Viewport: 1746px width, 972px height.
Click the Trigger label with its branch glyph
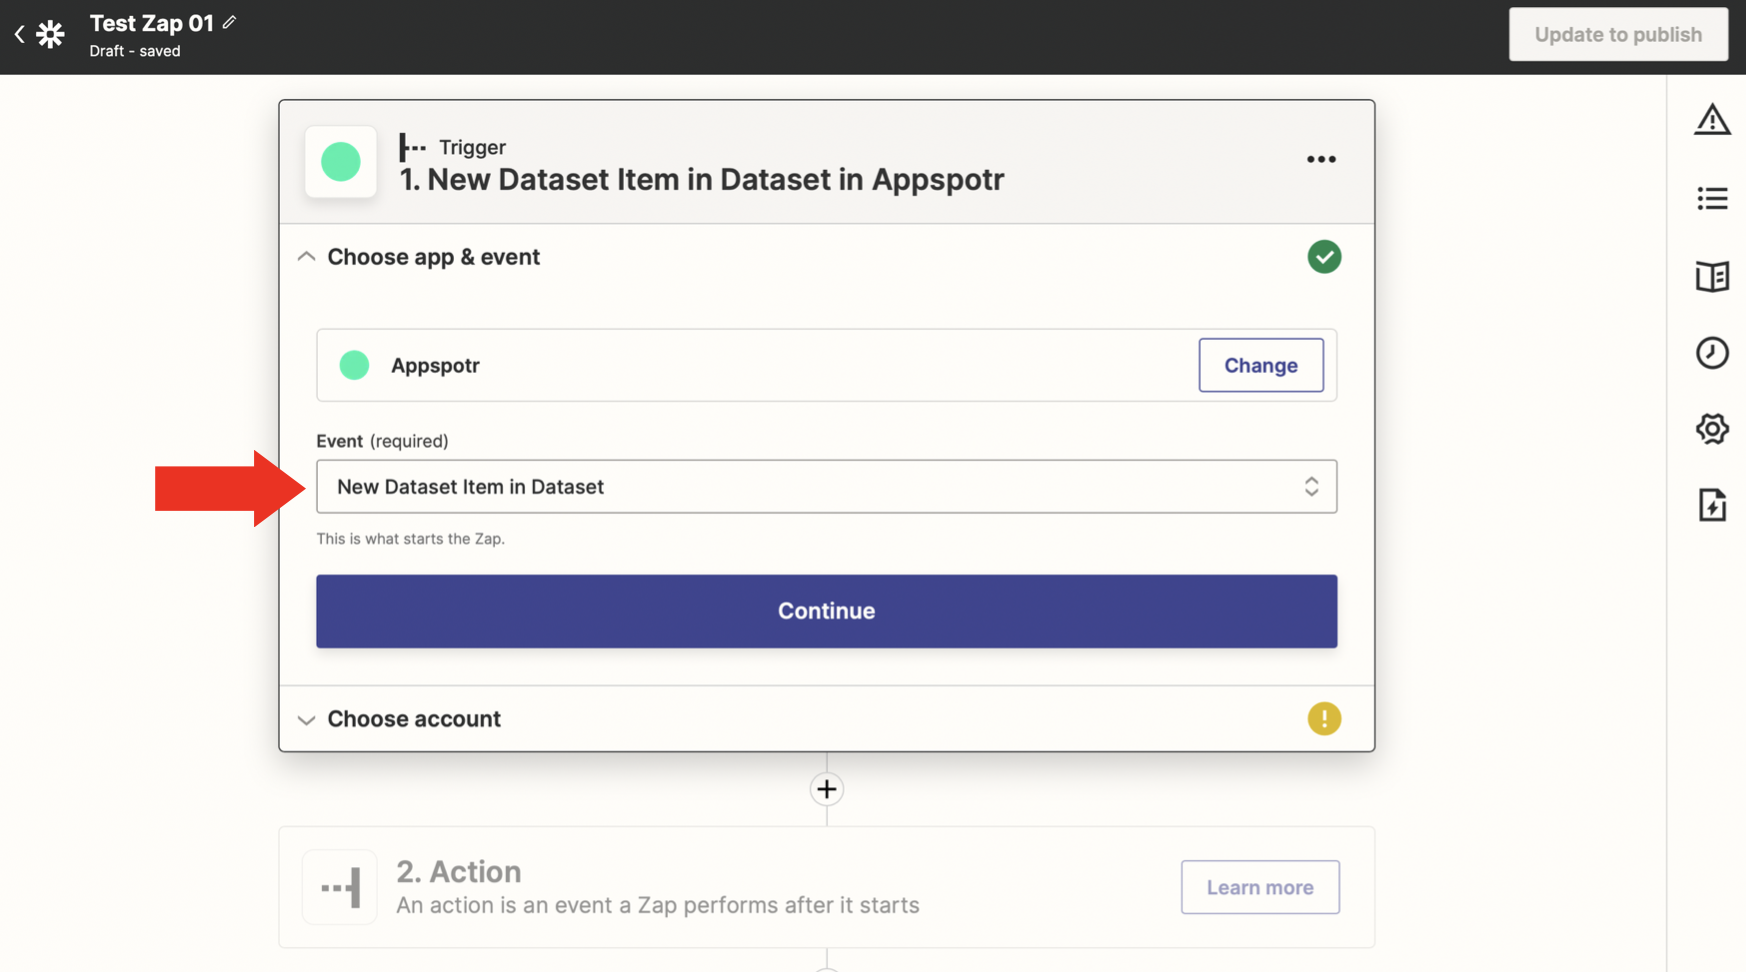pos(452,147)
